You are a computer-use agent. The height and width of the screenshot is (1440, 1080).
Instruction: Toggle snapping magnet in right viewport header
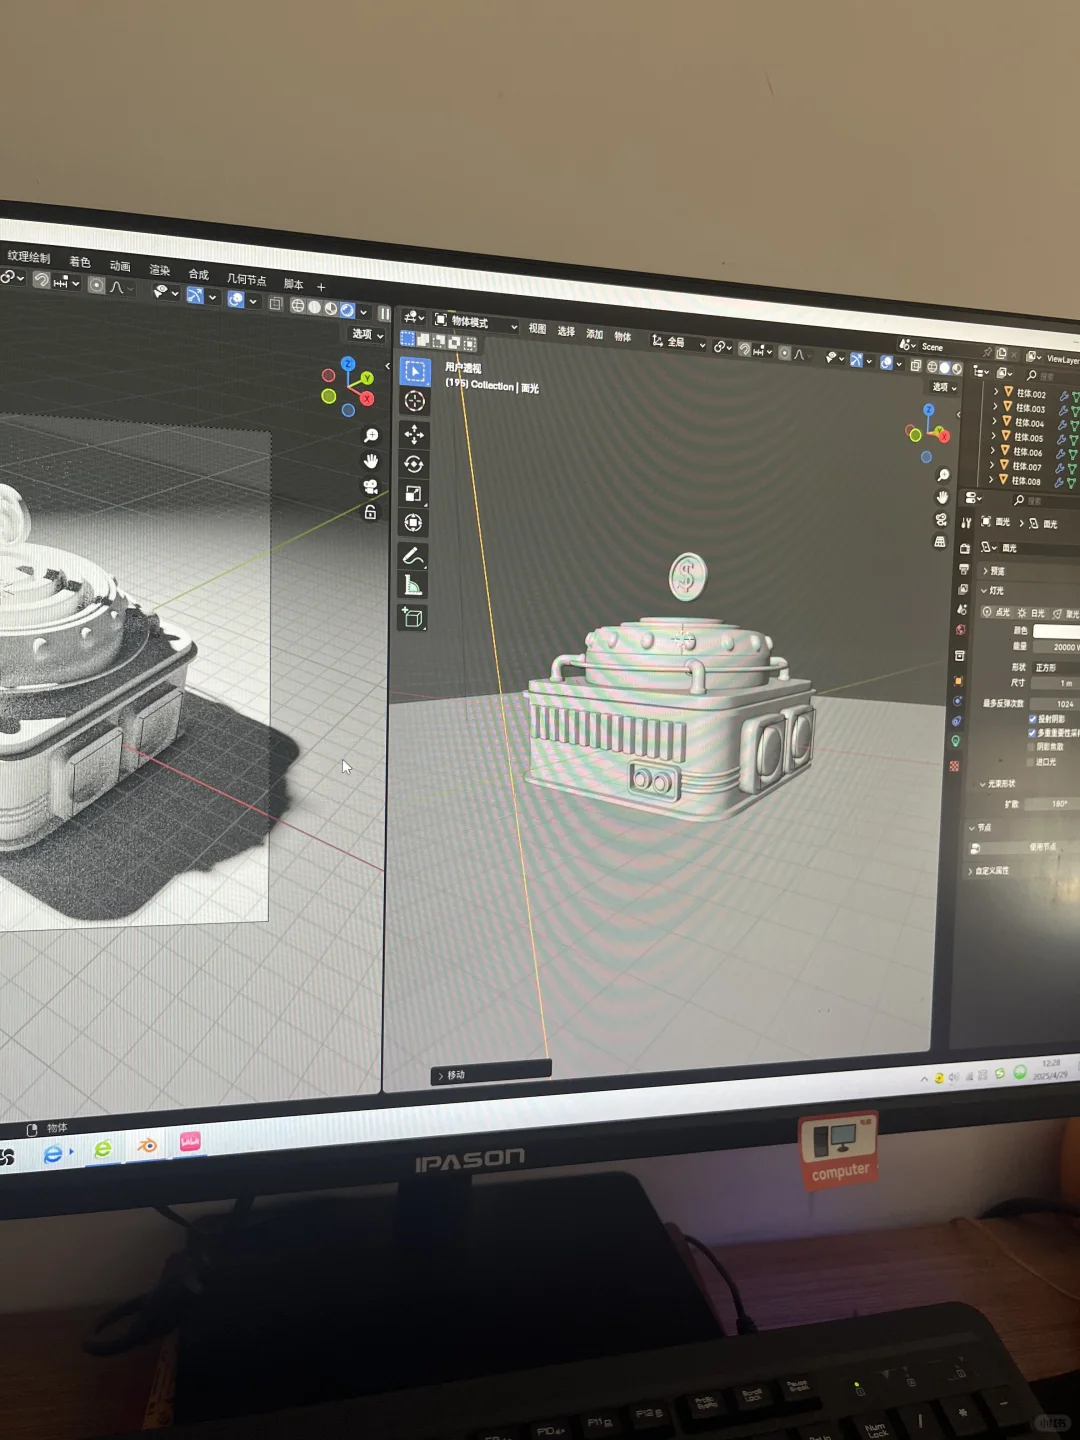point(744,349)
